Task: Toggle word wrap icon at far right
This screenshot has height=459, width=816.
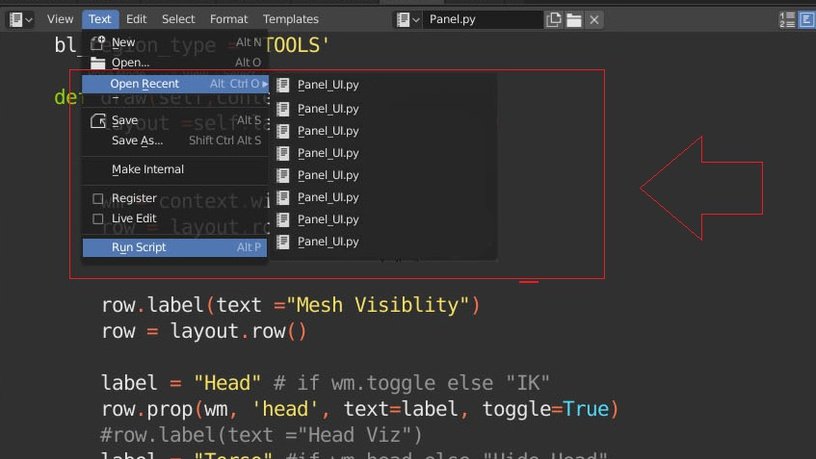Action: click(x=807, y=20)
